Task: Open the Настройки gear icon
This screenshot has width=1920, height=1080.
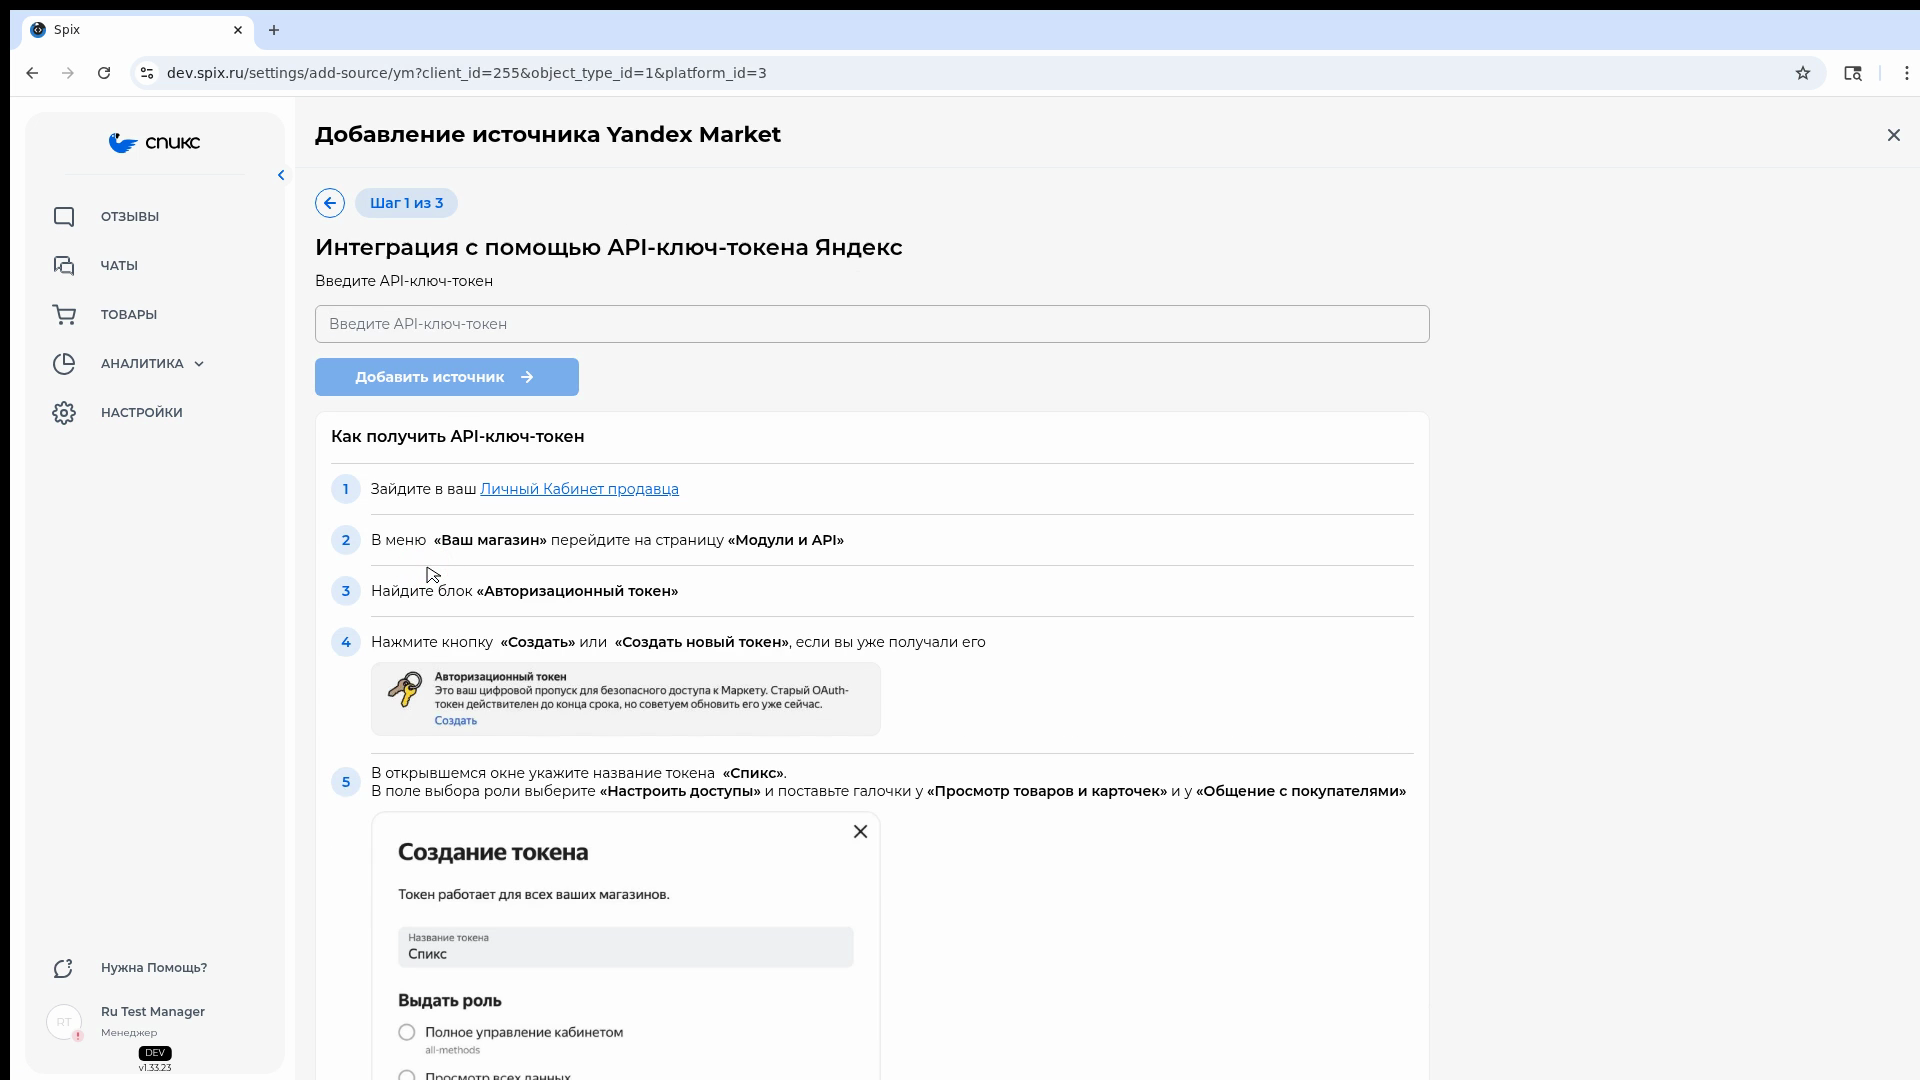Action: pos(64,413)
